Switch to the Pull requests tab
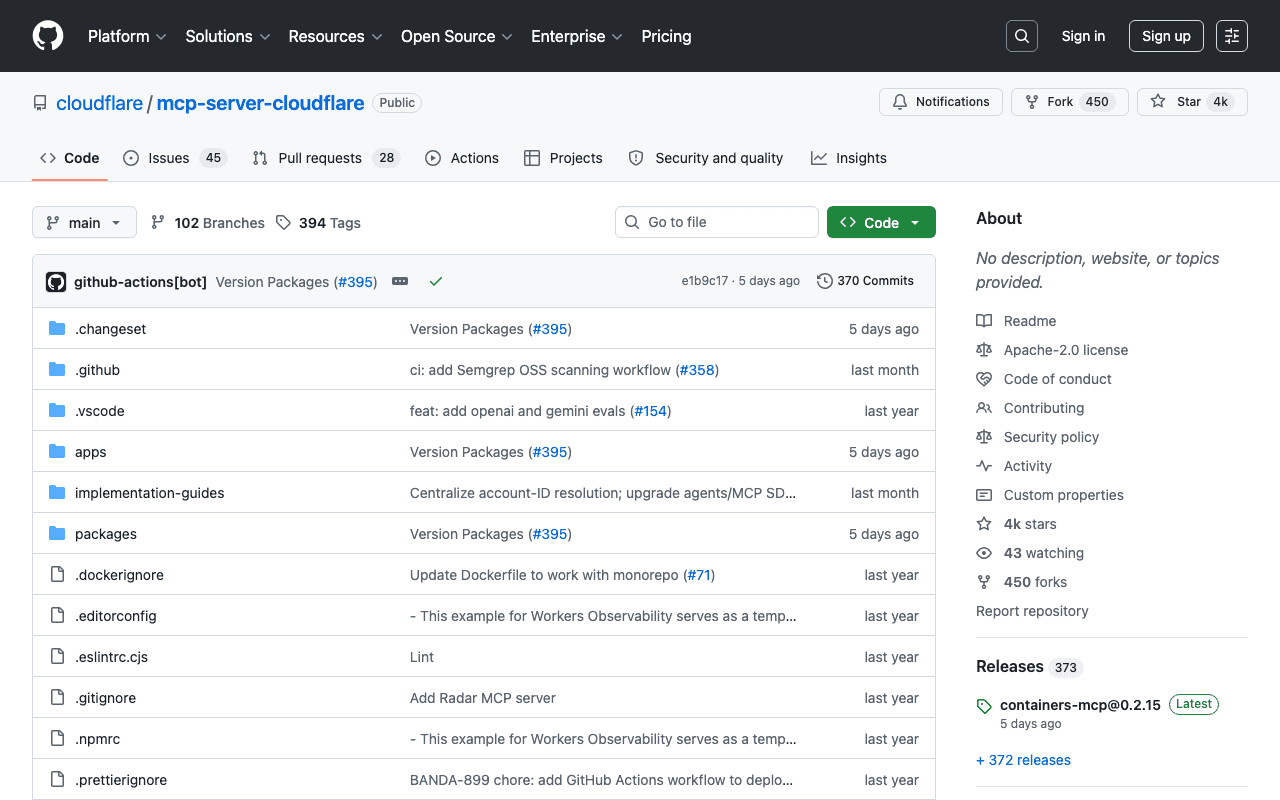 pyautogui.click(x=326, y=158)
